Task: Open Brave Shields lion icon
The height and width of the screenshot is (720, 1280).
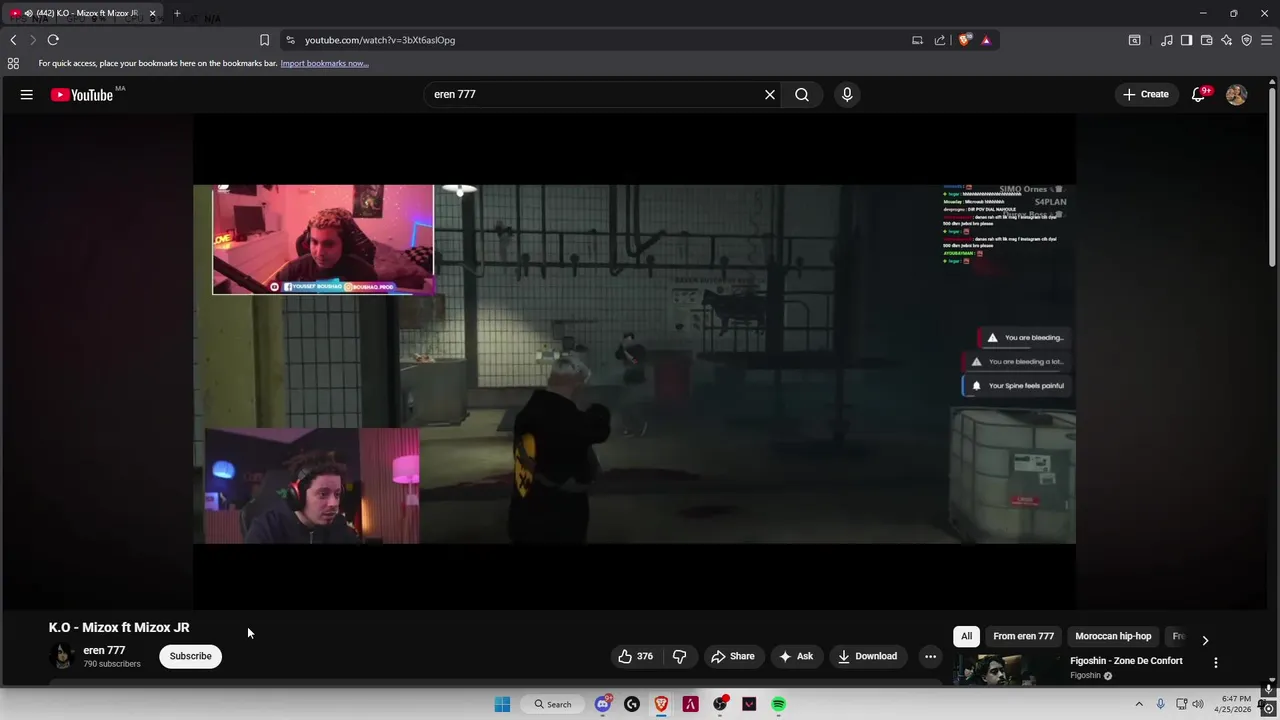Action: click(x=964, y=40)
